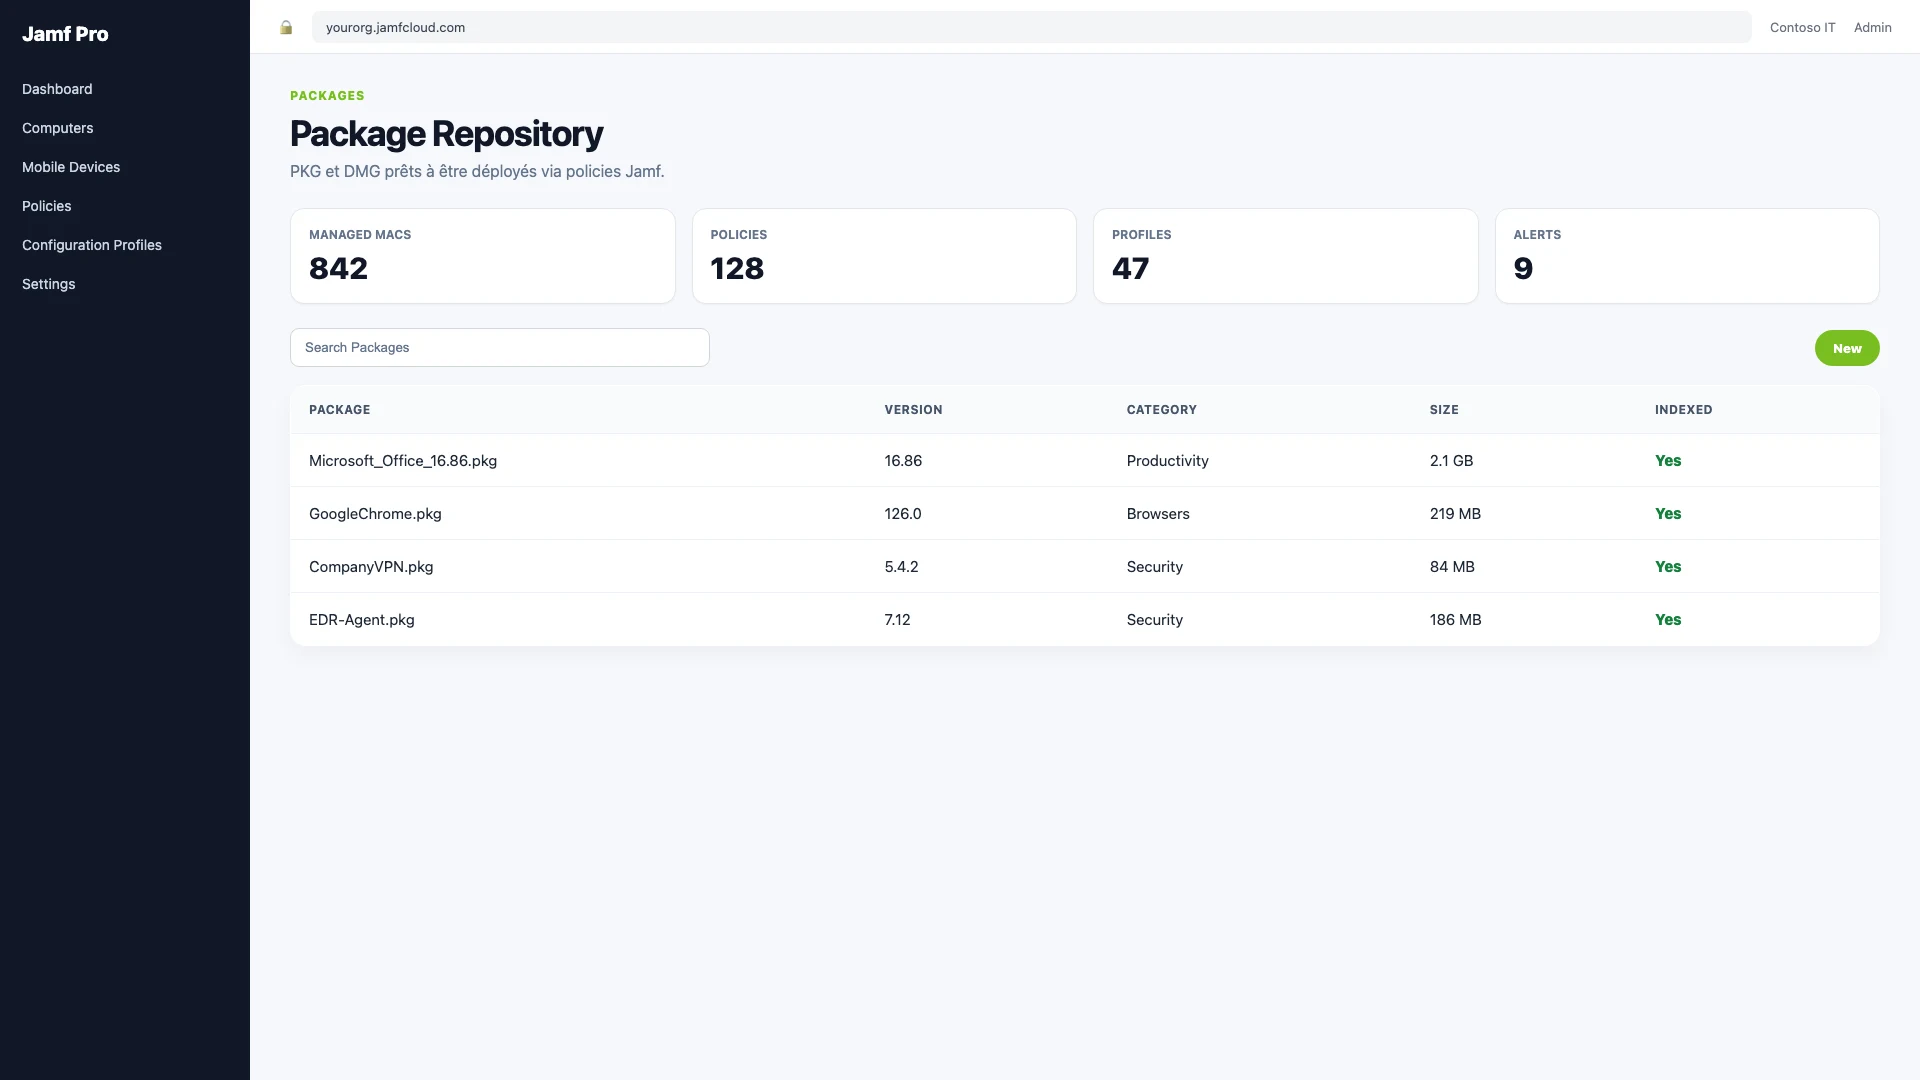
Task: Select the EDR-Agent.pkg package name
Action: (x=362, y=620)
